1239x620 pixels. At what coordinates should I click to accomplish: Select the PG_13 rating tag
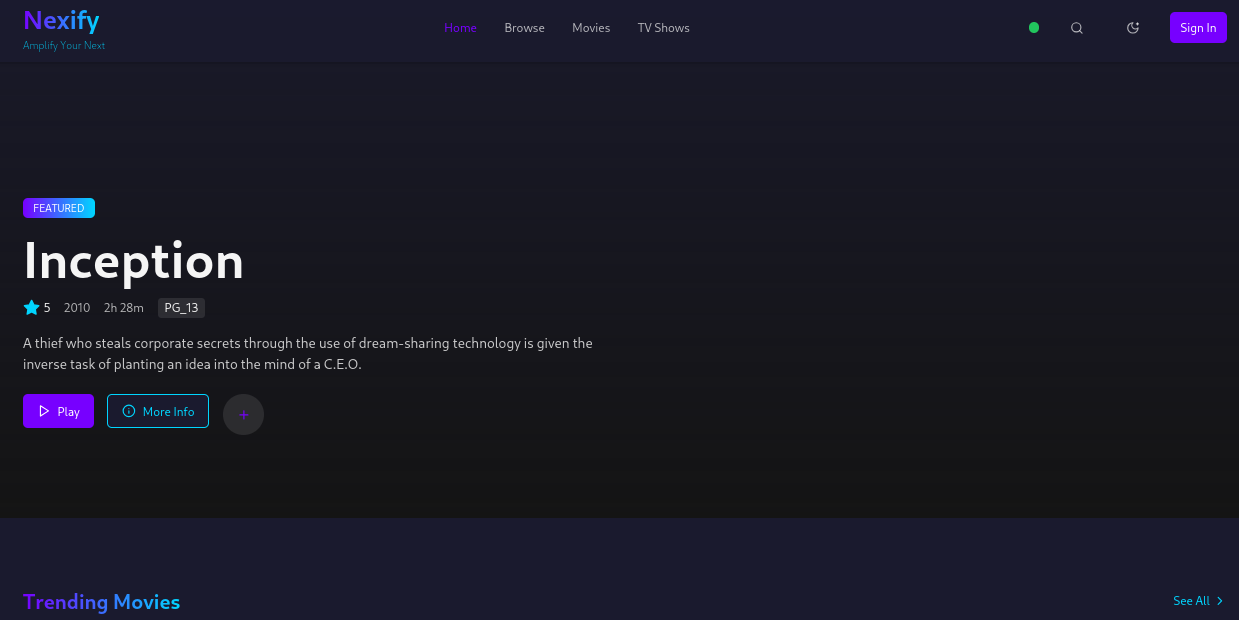click(x=181, y=308)
